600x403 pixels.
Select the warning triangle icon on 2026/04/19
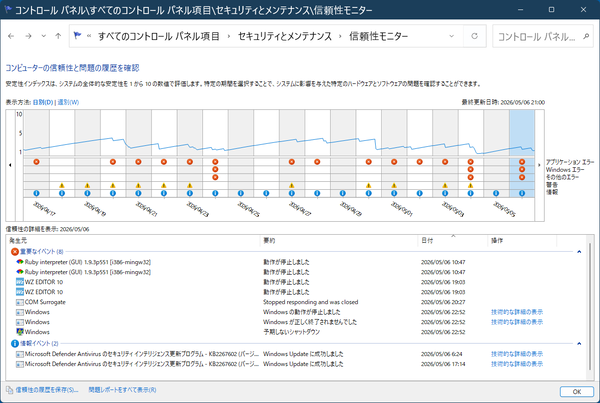[87, 186]
